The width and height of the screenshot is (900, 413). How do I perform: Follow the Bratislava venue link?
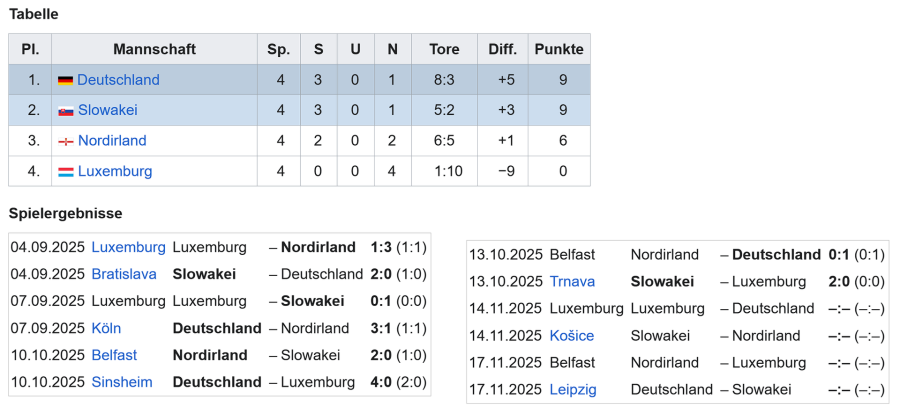click(x=124, y=274)
